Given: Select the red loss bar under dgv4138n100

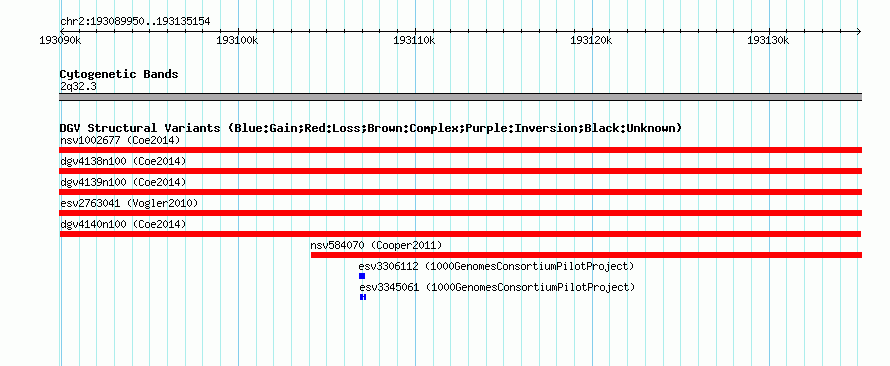Looking at the screenshot, I should click(x=460, y=171).
